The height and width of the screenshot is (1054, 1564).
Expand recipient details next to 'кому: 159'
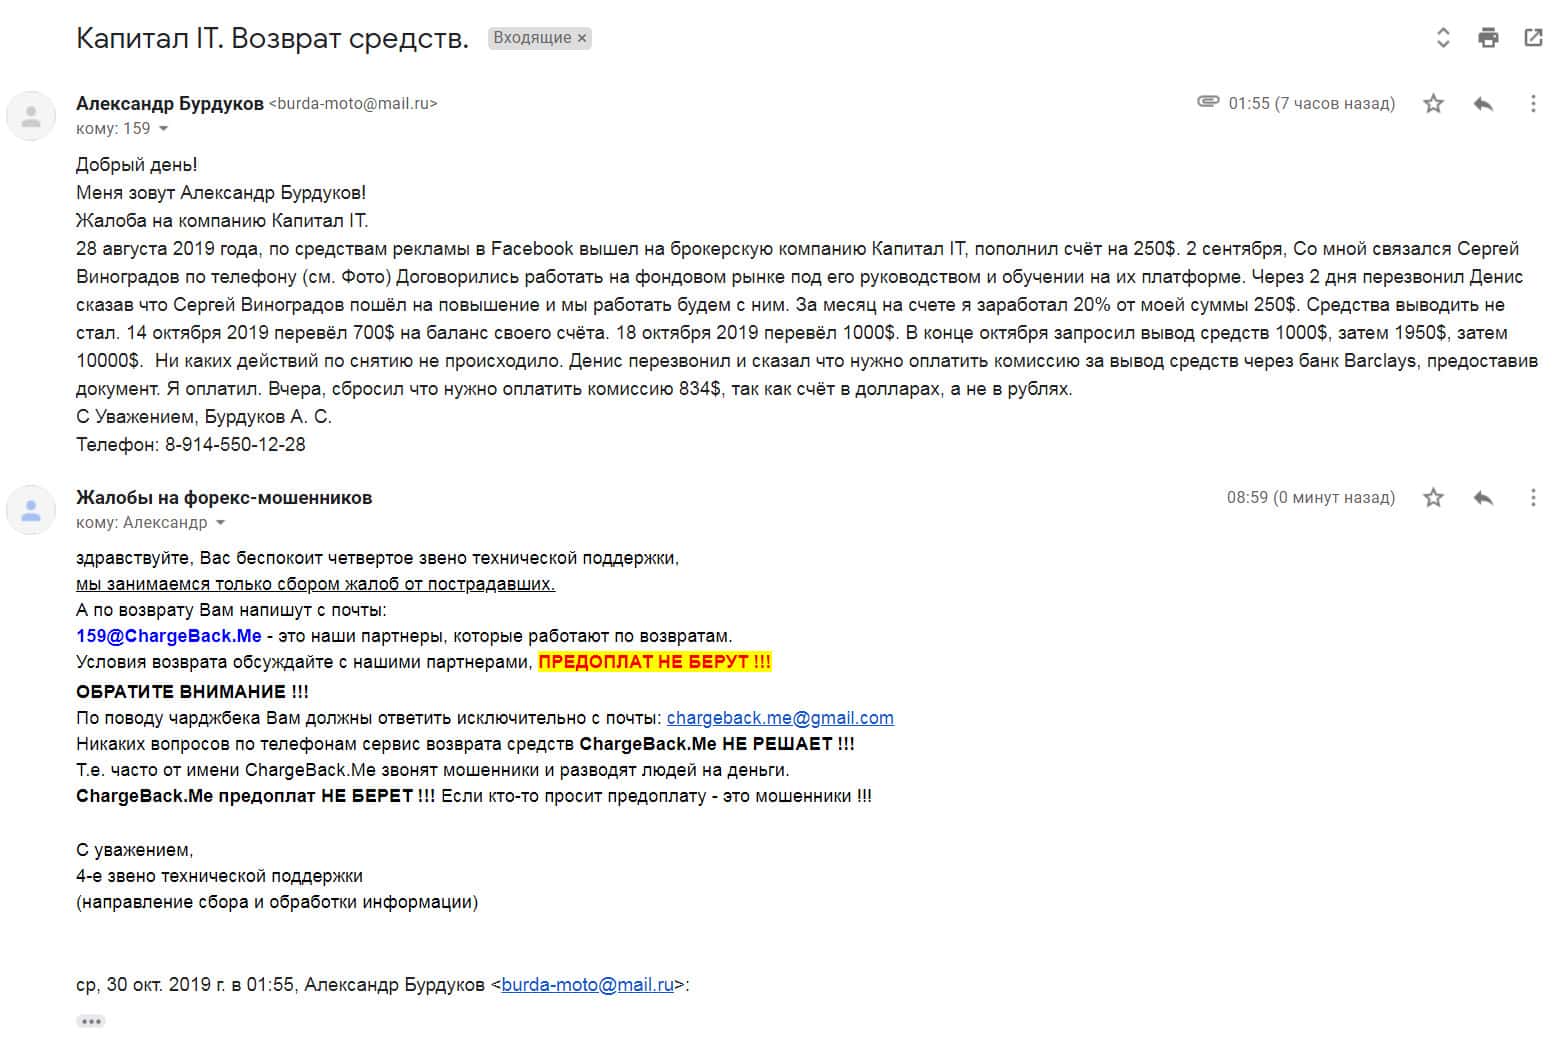pyautogui.click(x=164, y=129)
